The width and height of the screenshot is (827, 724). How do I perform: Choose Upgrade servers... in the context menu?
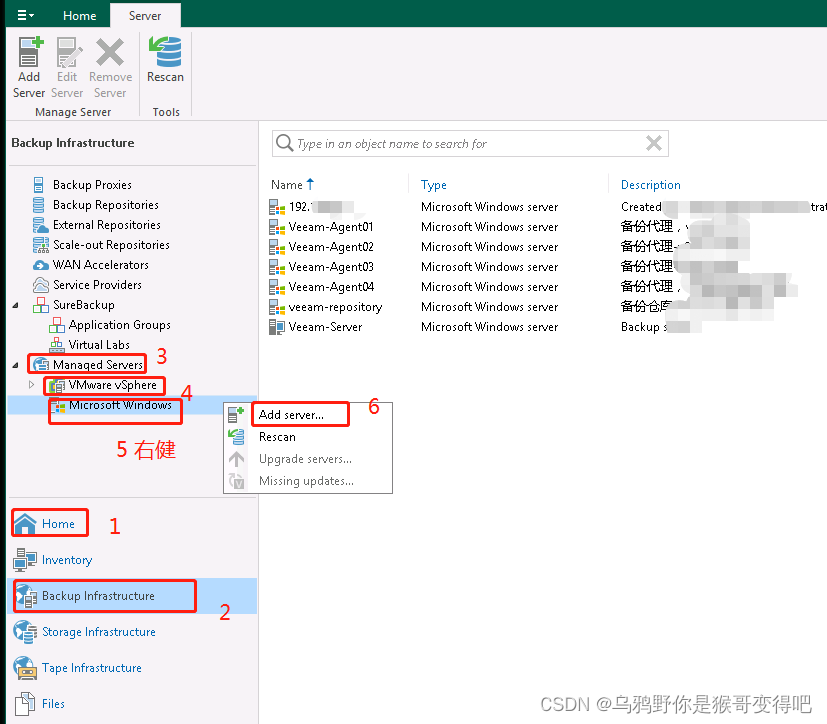[x=305, y=459]
